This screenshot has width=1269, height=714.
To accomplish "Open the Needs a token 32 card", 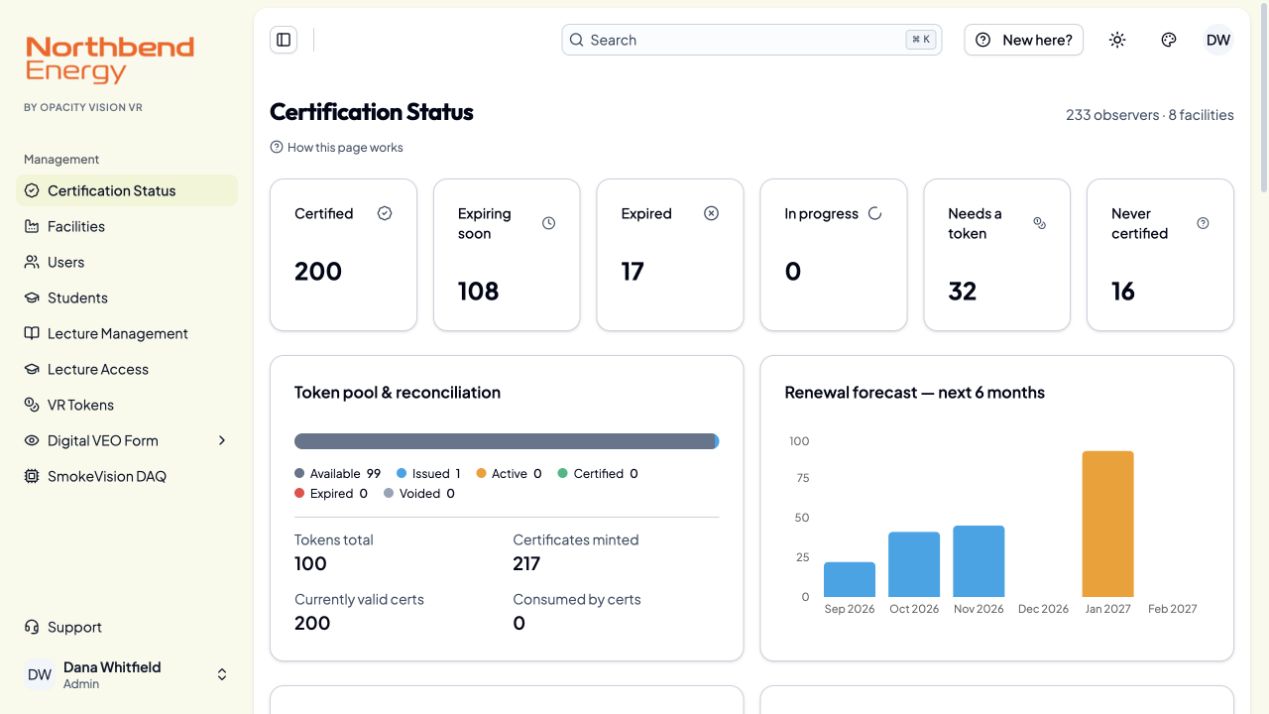I will (x=997, y=255).
